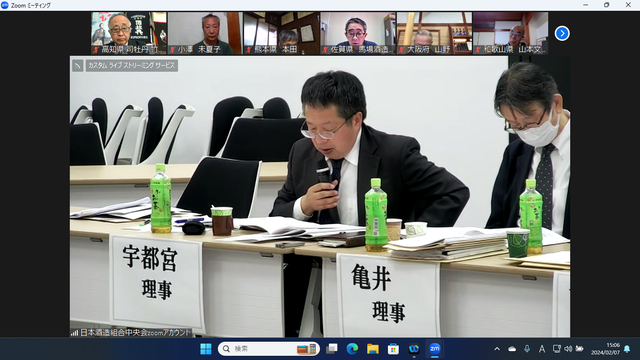Click the battery status tray icon
The image size is (640, 360).
tap(579, 349)
